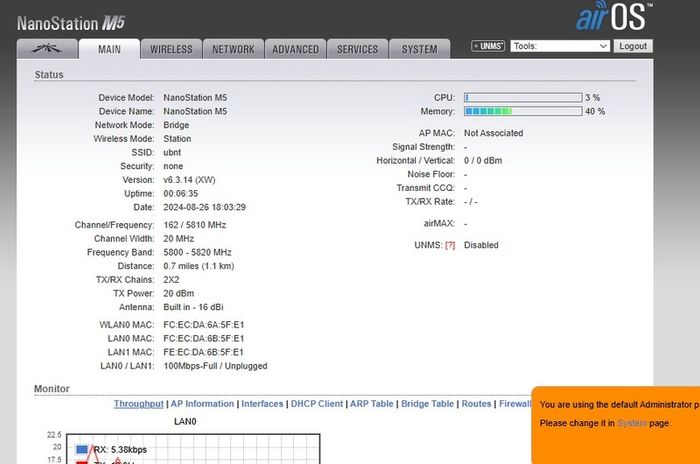The height and width of the screenshot is (464, 700).
Task: Click the Not Associated AP MAC value
Action: point(493,133)
